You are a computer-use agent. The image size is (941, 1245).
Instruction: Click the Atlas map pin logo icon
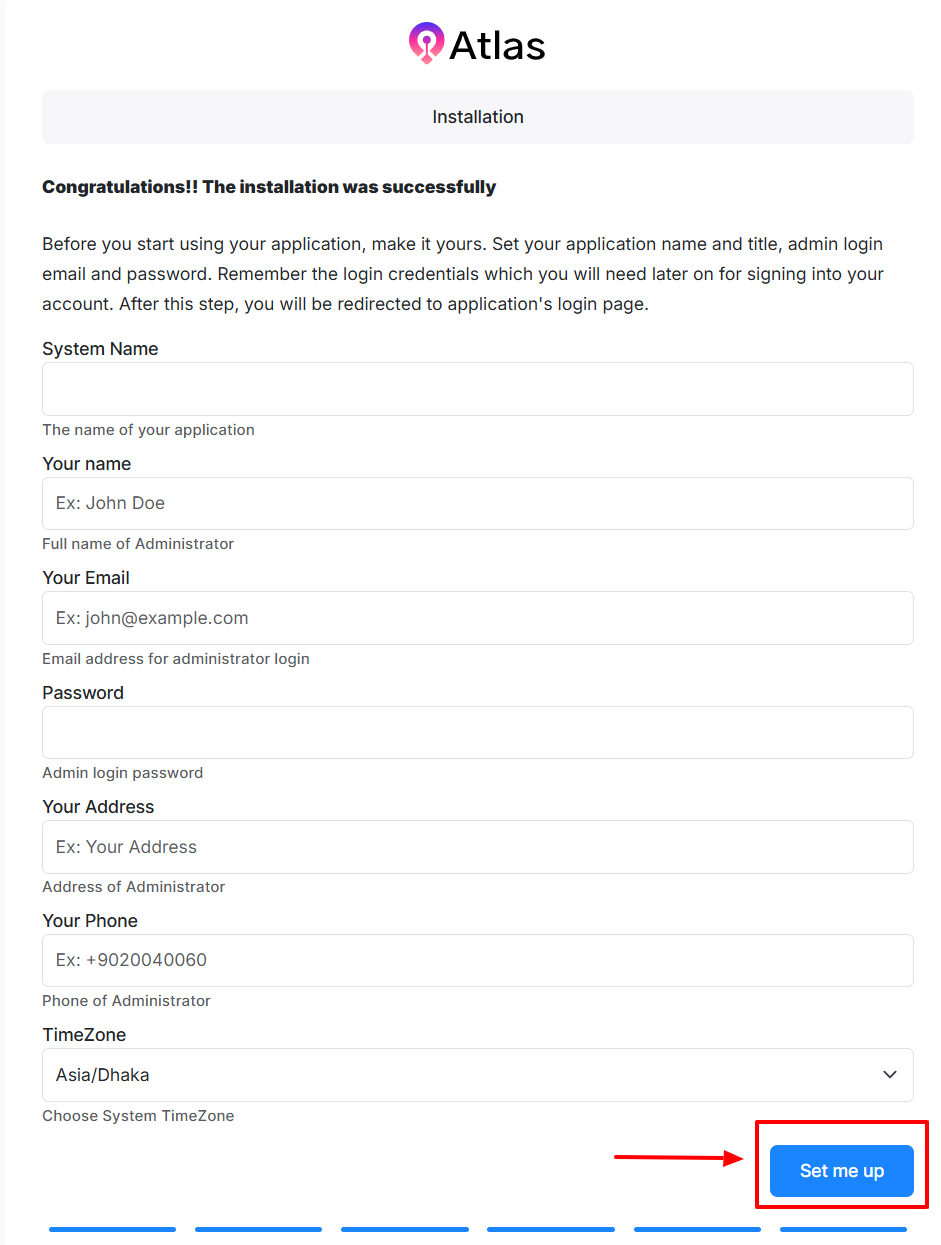[x=427, y=43]
